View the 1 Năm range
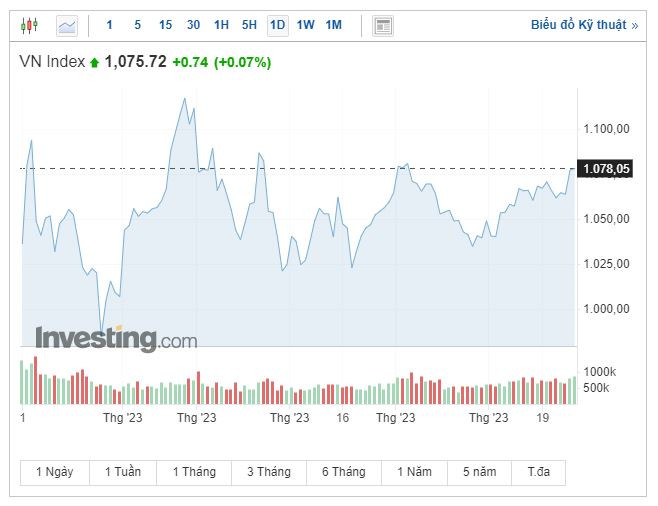Image resolution: width=658 pixels, height=506 pixels. (414, 472)
